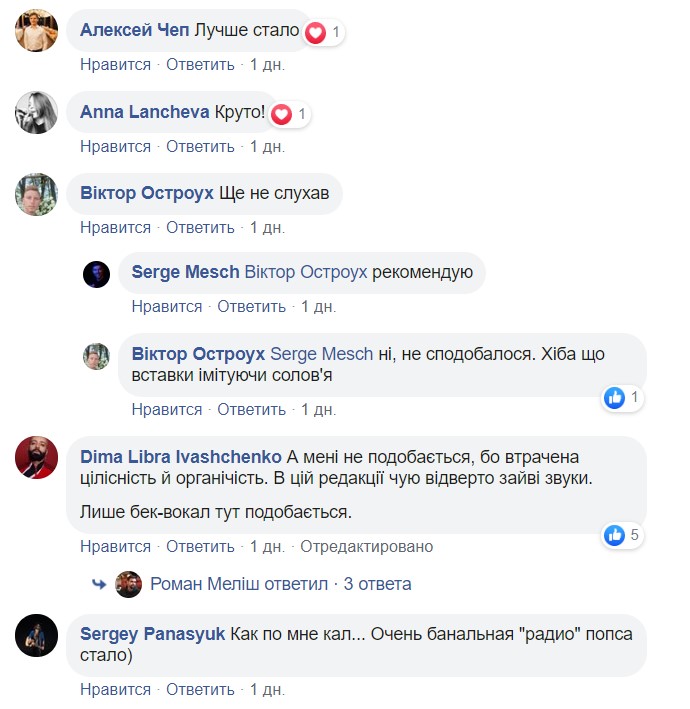Click the heart reaction on Алексей Чеп's comment
The image size is (690, 709).
tap(316, 32)
